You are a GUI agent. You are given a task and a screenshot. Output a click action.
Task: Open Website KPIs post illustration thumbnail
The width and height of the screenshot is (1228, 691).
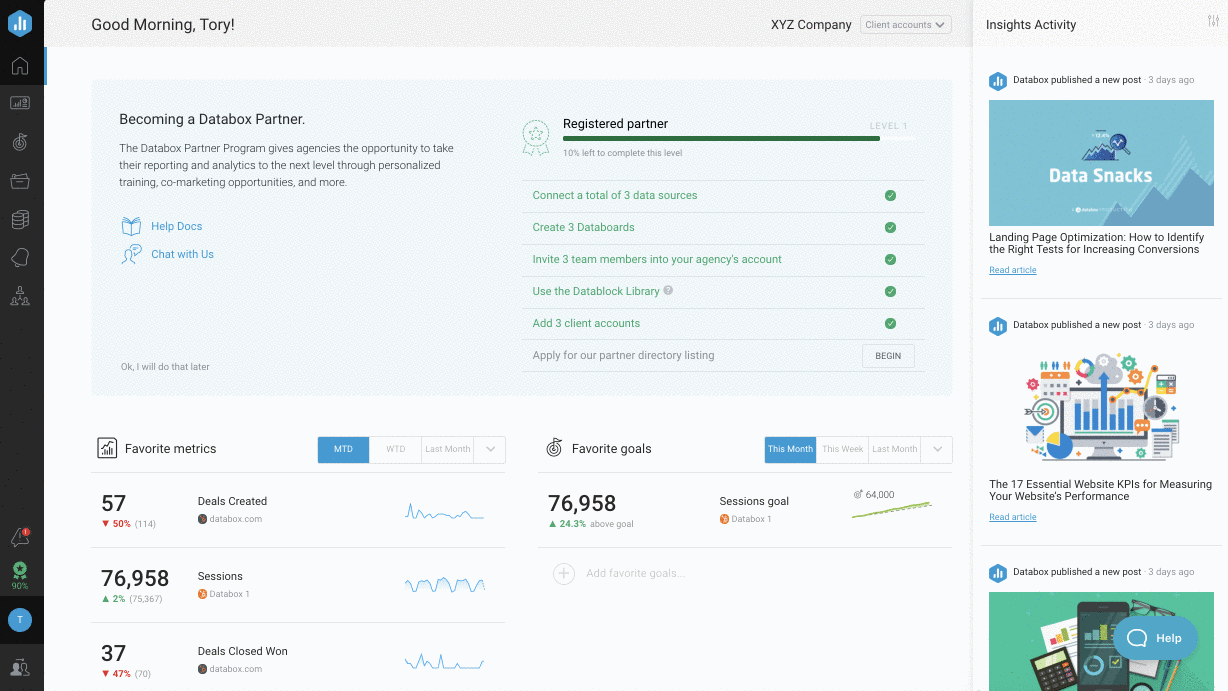point(1101,408)
